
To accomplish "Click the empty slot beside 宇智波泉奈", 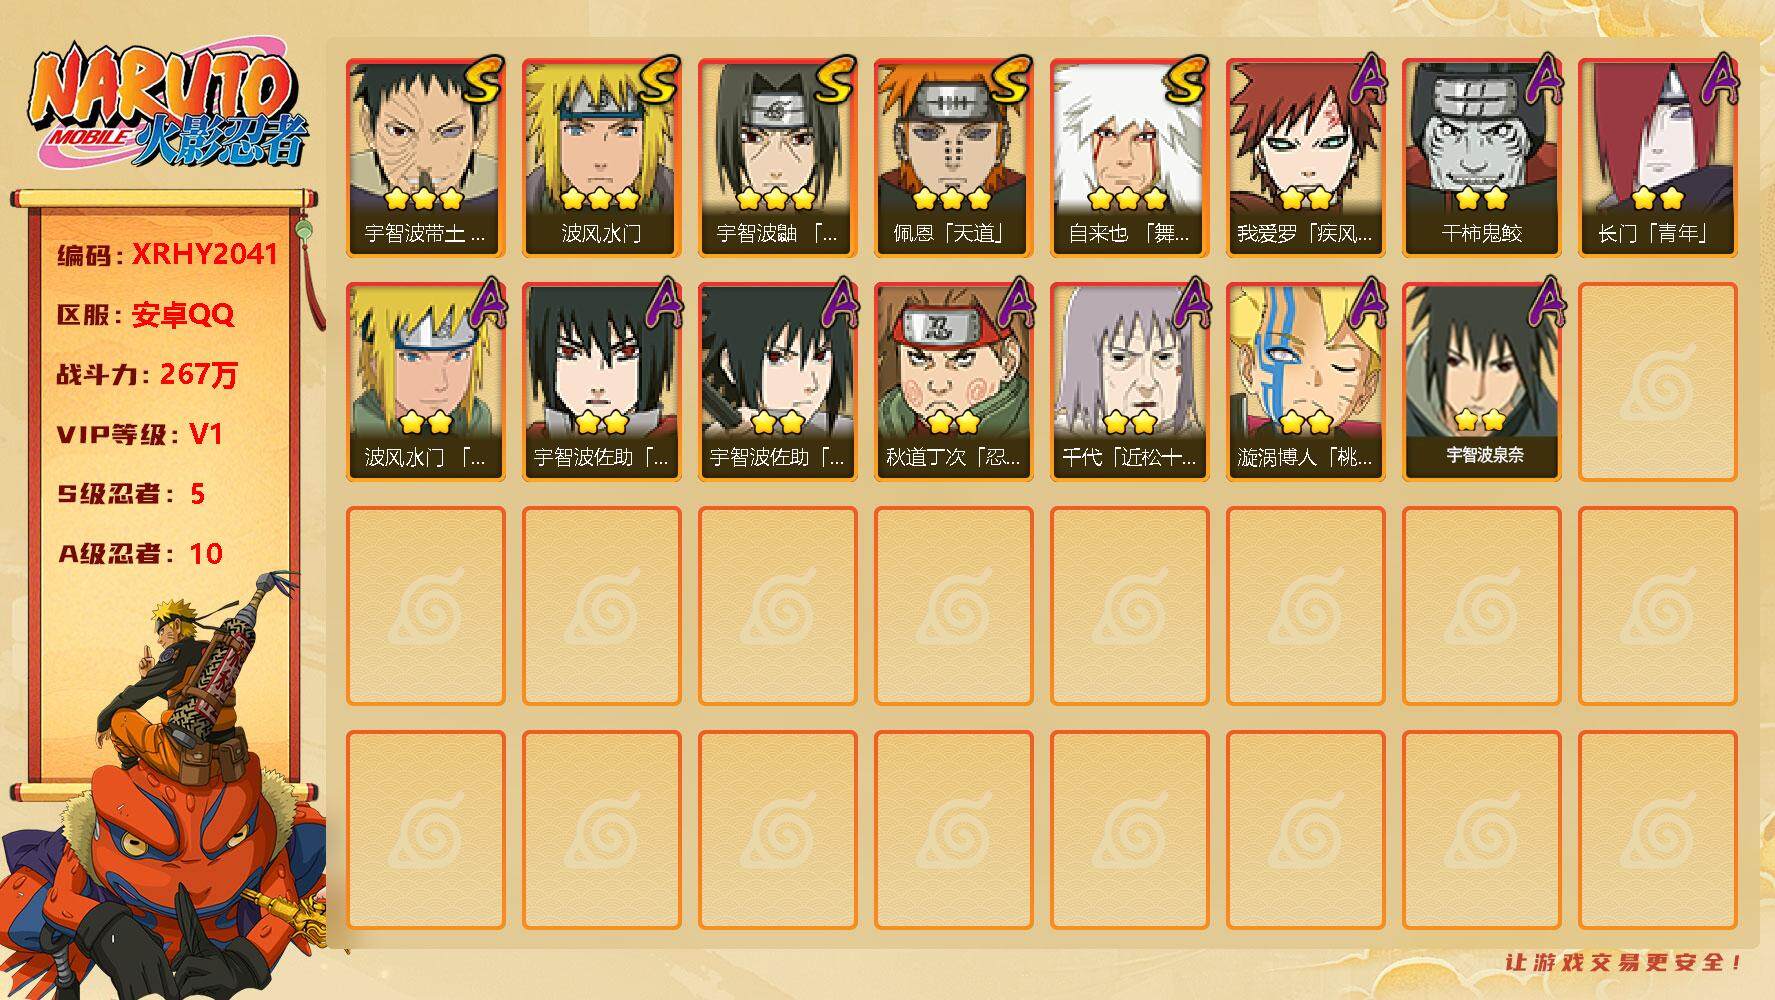I will point(1657,382).
